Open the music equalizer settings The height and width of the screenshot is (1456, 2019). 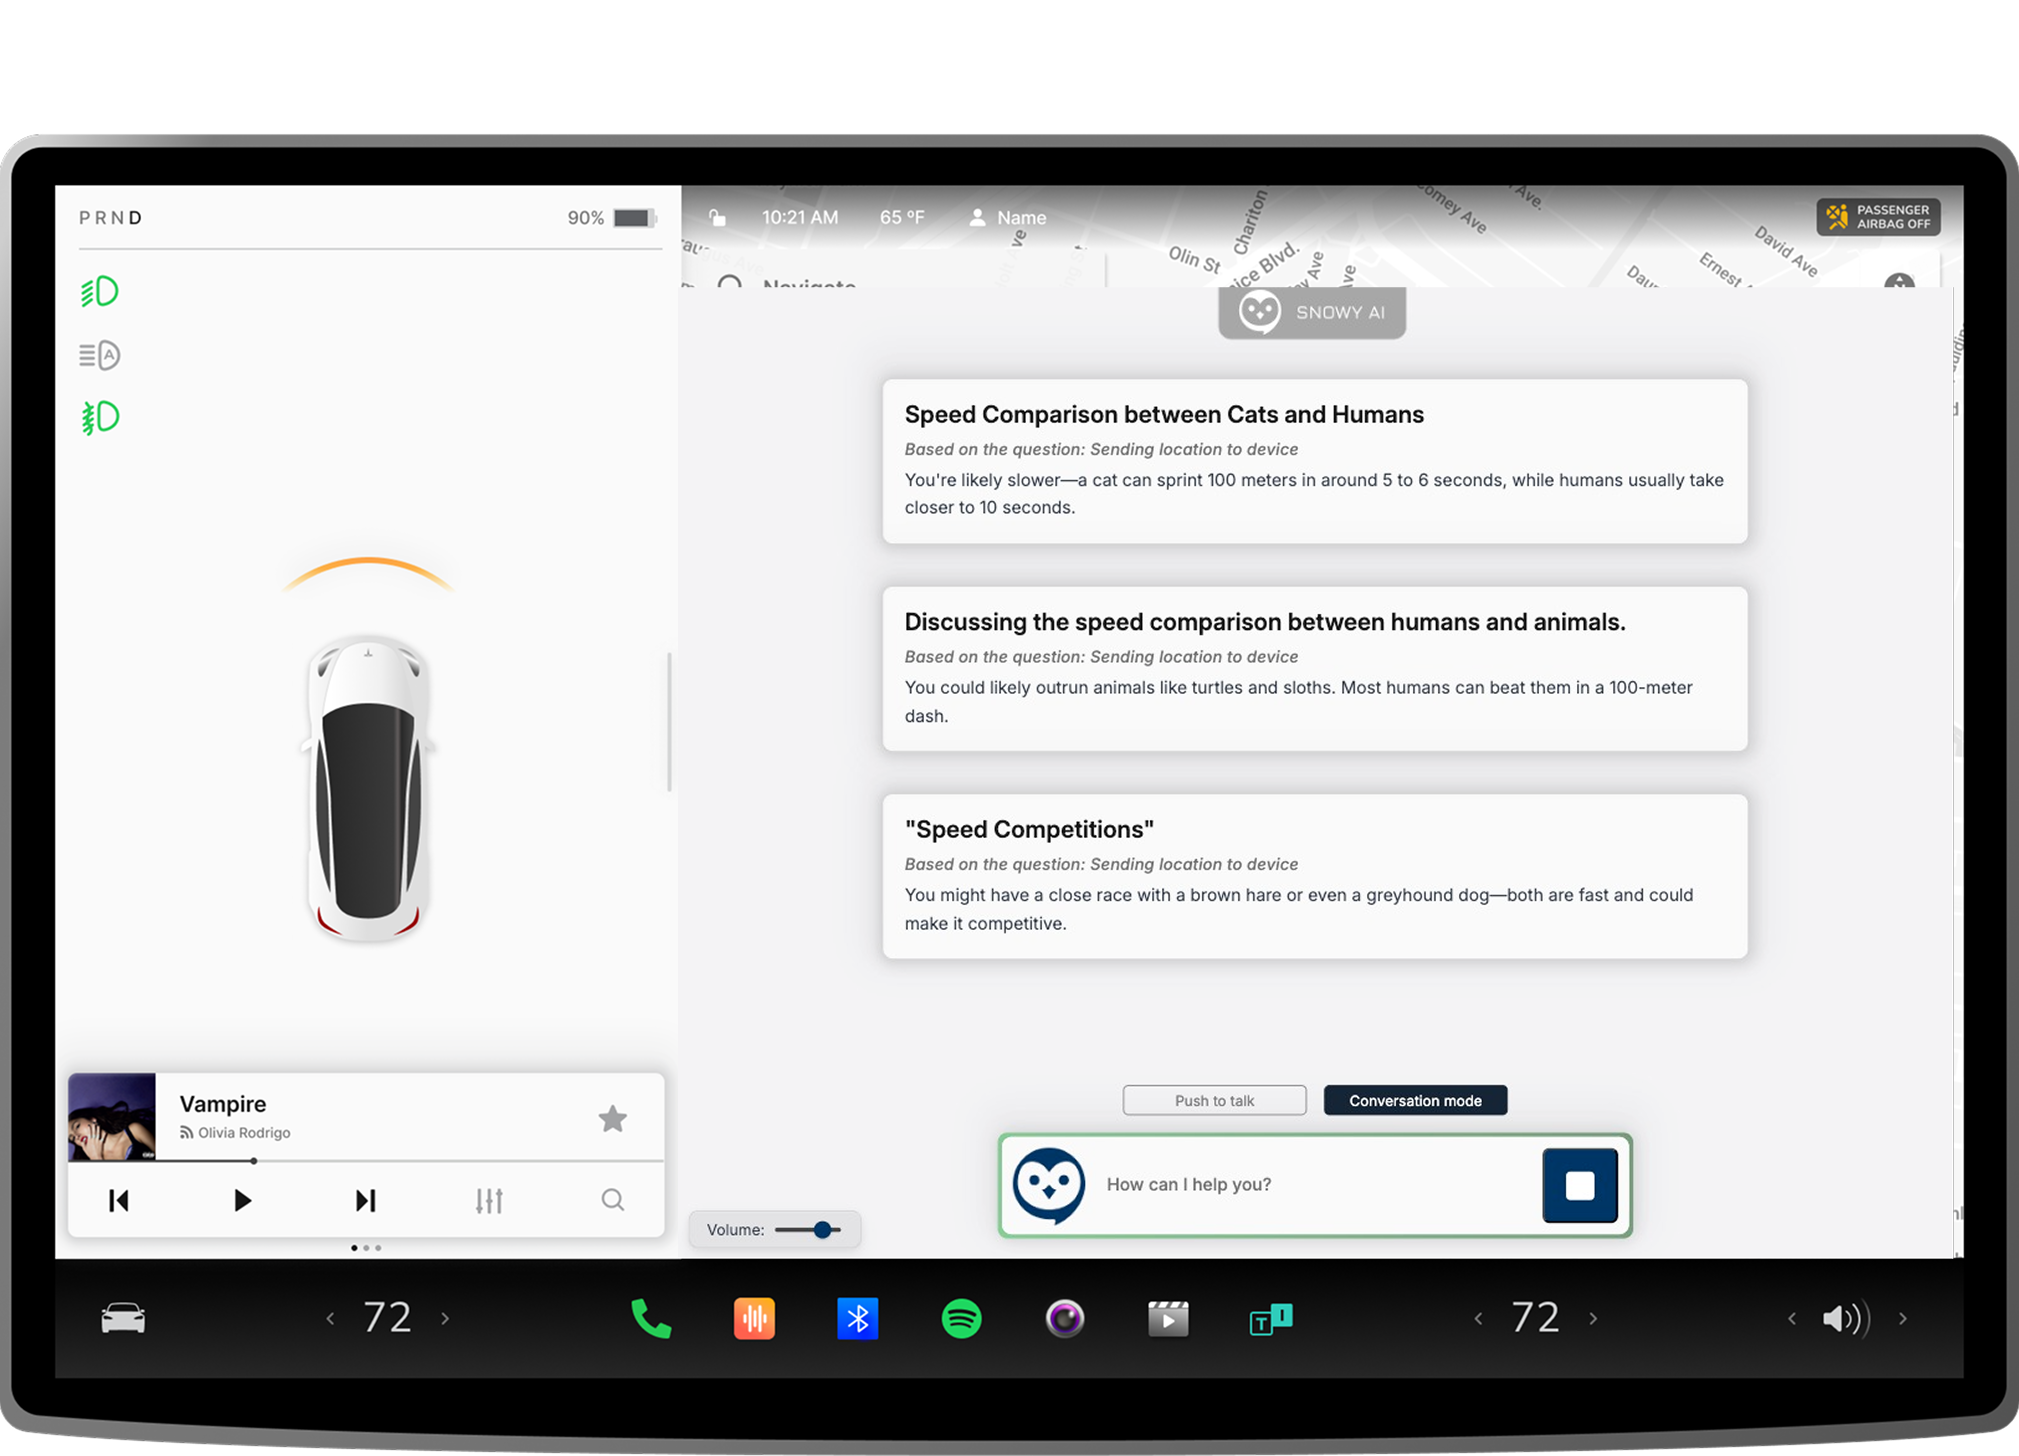pos(489,1200)
